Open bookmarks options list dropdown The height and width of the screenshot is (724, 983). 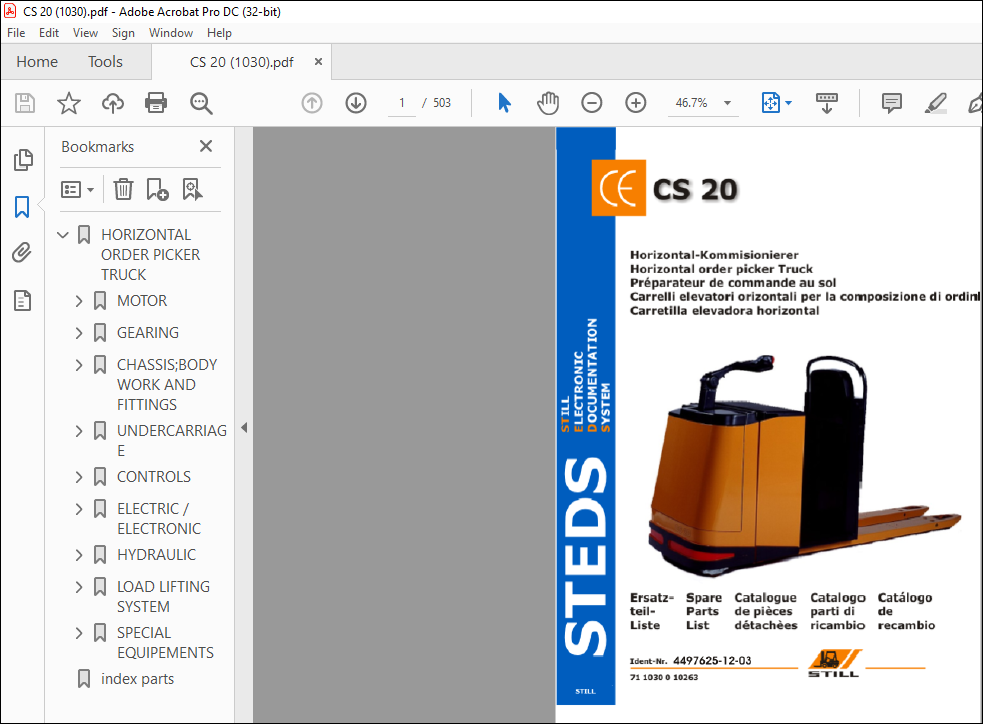click(x=77, y=189)
